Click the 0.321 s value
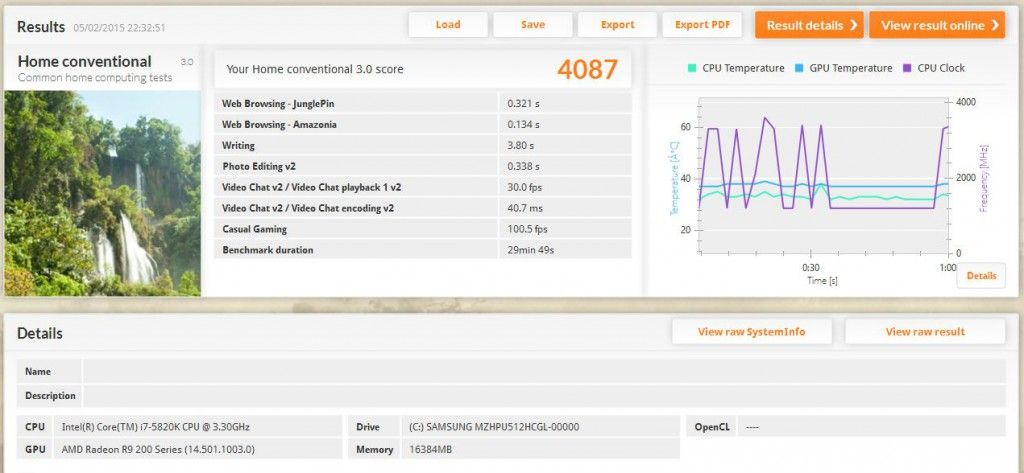 click(523, 103)
